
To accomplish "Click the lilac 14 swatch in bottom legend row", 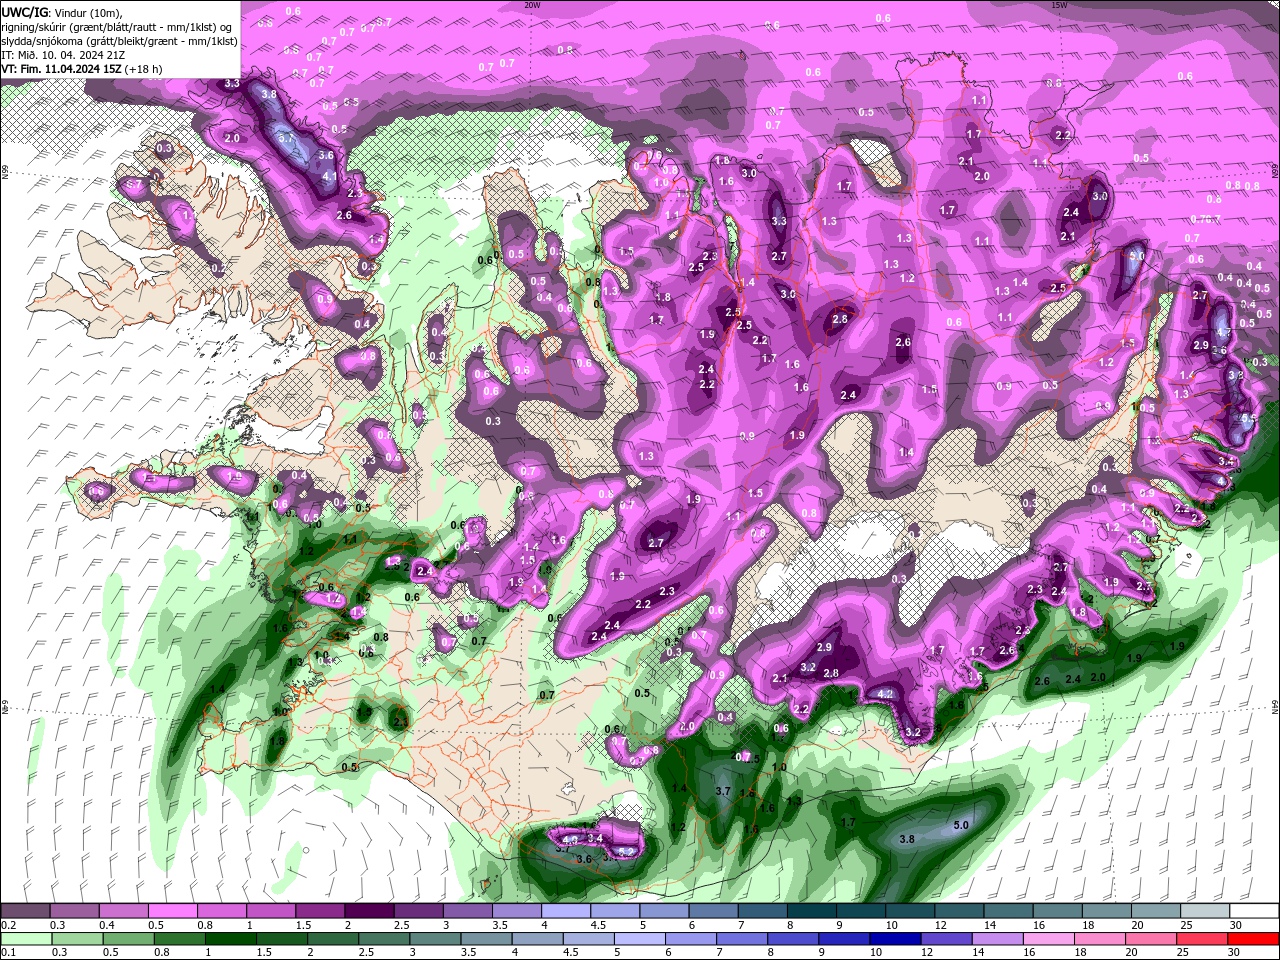I will coord(998,939).
